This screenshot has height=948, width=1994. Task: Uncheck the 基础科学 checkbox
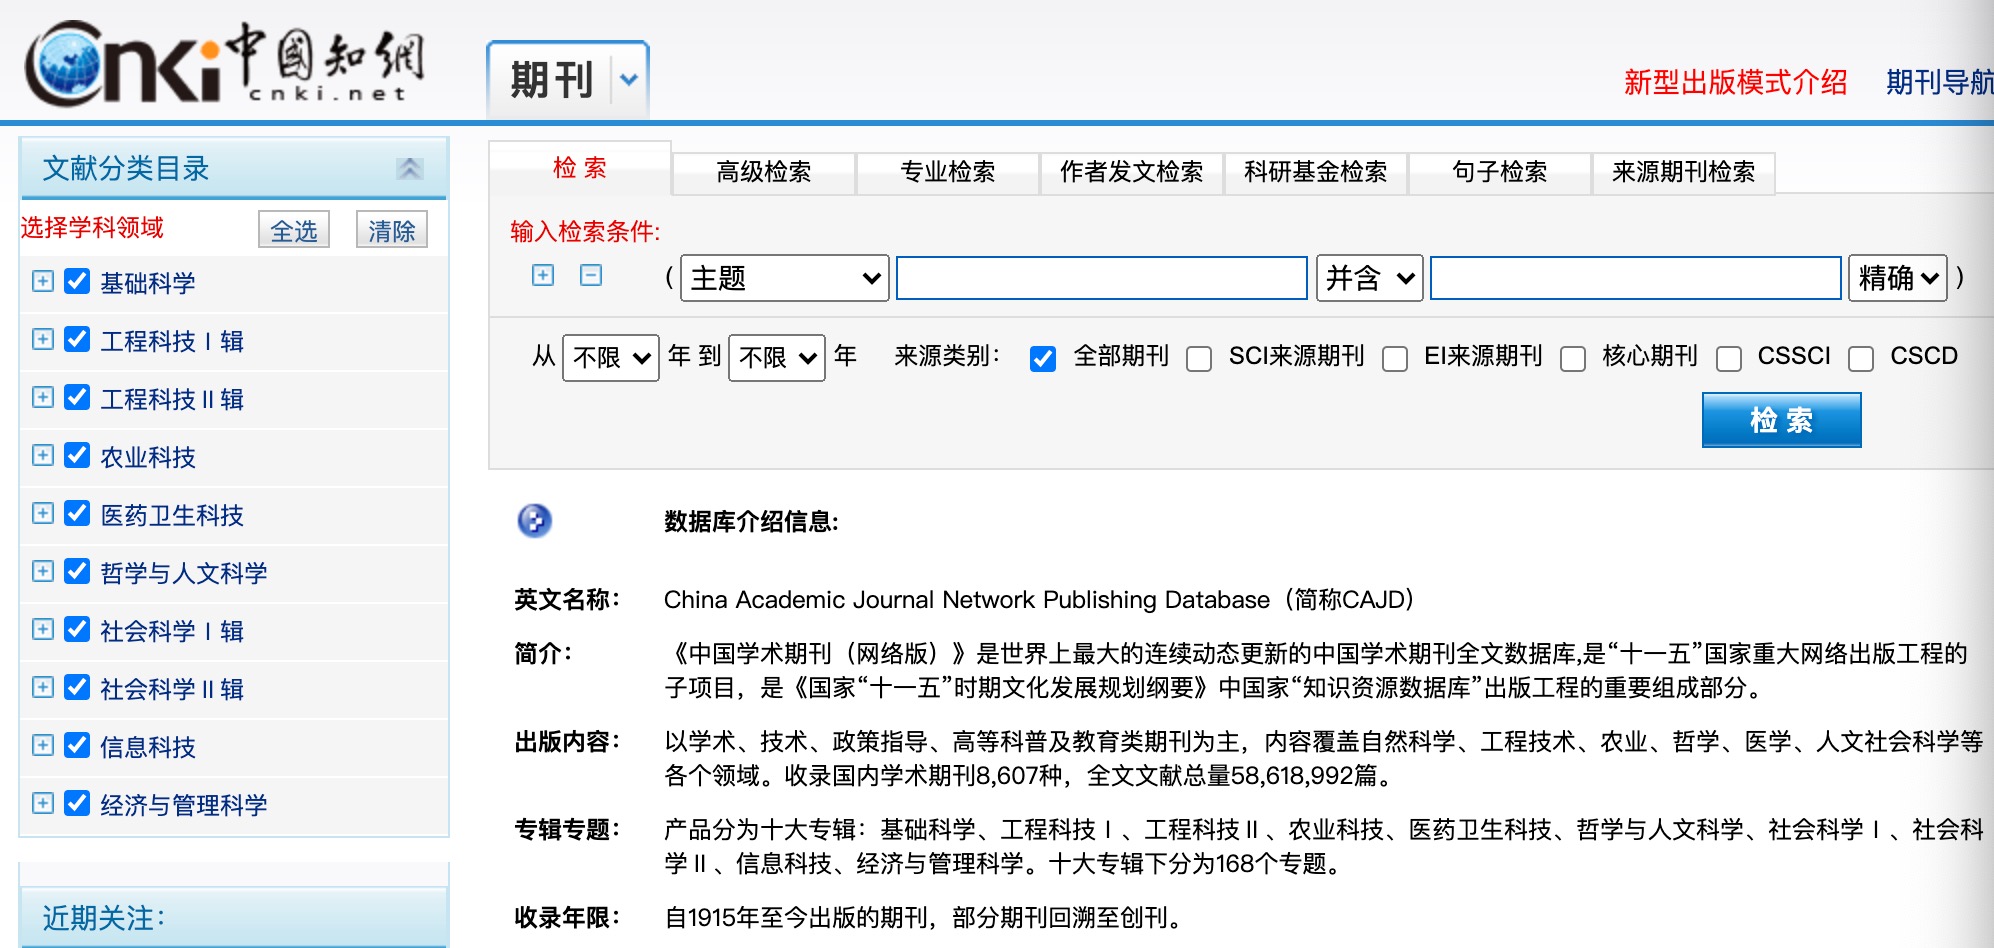pos(77,281)
